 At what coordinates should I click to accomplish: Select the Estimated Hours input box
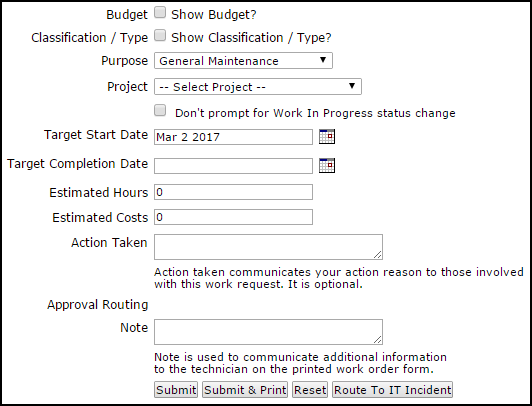click(x=233, y=192)
